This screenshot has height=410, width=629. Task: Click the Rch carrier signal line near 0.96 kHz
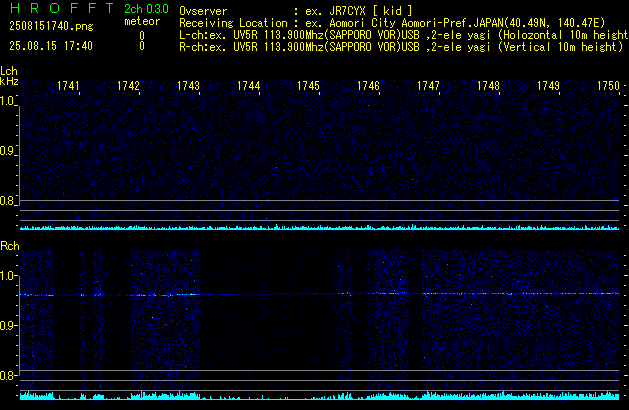(x=320, y=294)
